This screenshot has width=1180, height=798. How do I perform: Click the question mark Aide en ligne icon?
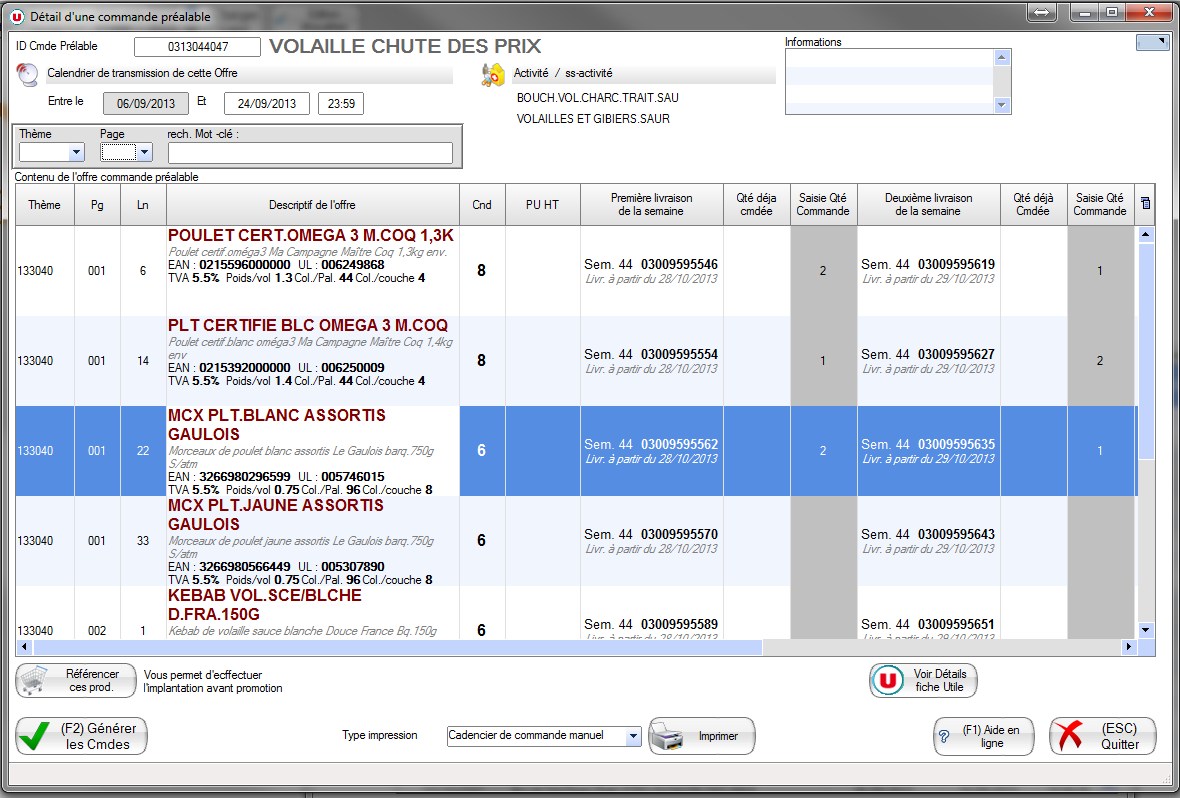(x=944, y=737)
